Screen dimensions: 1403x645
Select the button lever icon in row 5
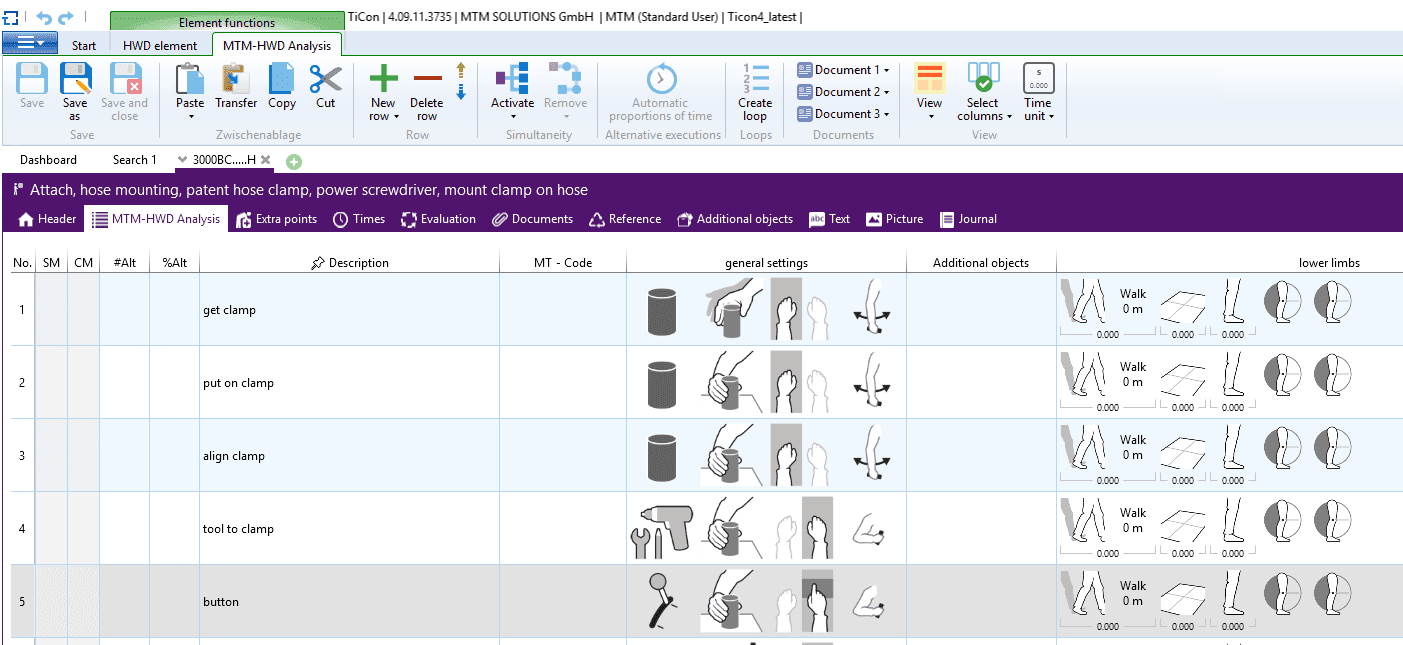(661, 601)
